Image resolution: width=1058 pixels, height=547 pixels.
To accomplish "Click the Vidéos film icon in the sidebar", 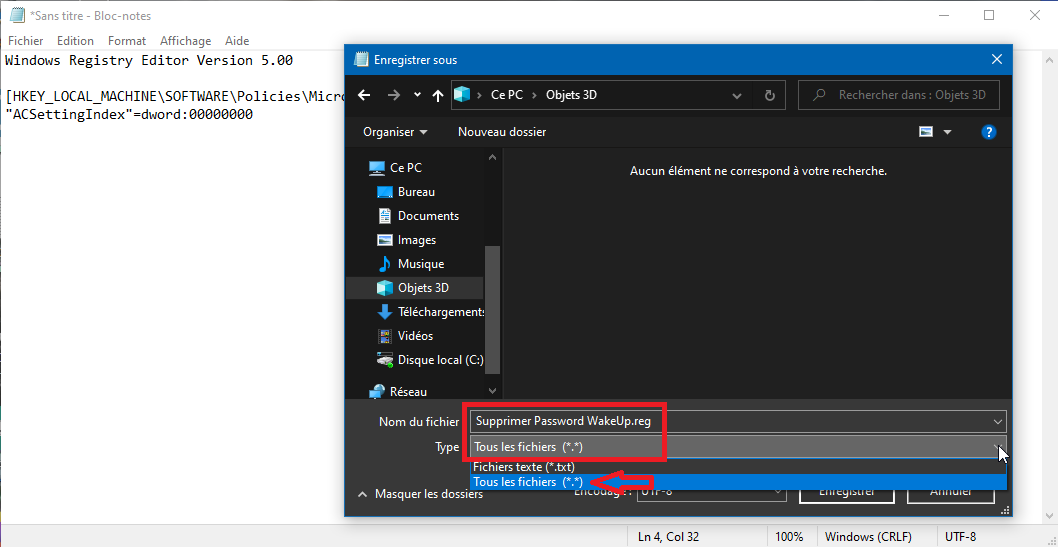I will pyautogui.click(x=385, y=335).
